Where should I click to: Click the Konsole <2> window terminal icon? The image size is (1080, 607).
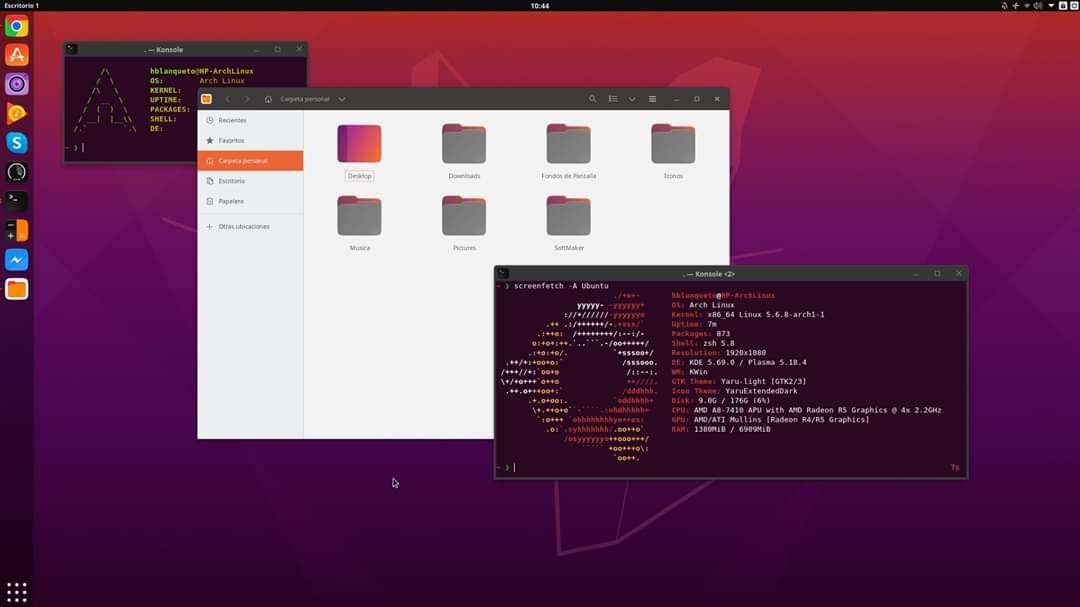[x=503, y=274]
